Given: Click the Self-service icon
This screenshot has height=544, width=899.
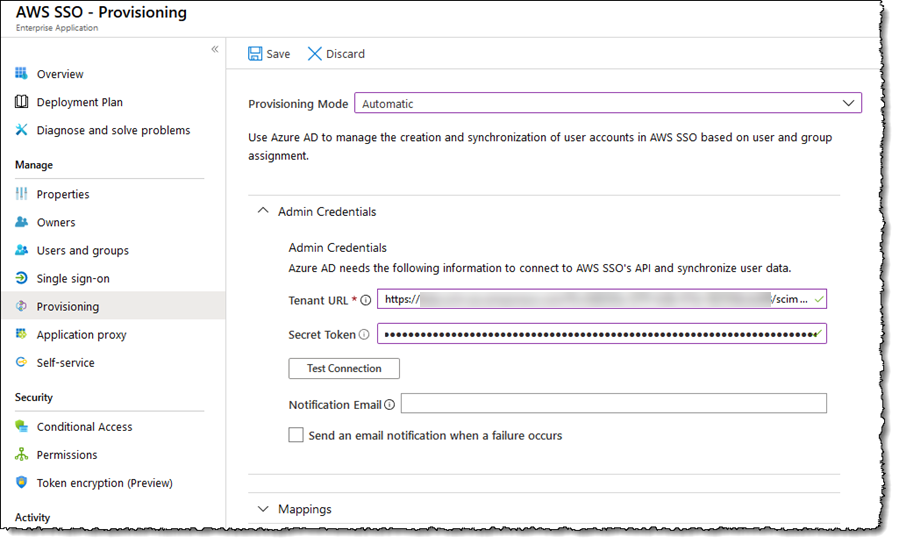Looking at the screenshot, I should pyautogui.click(x=21, y=362).
